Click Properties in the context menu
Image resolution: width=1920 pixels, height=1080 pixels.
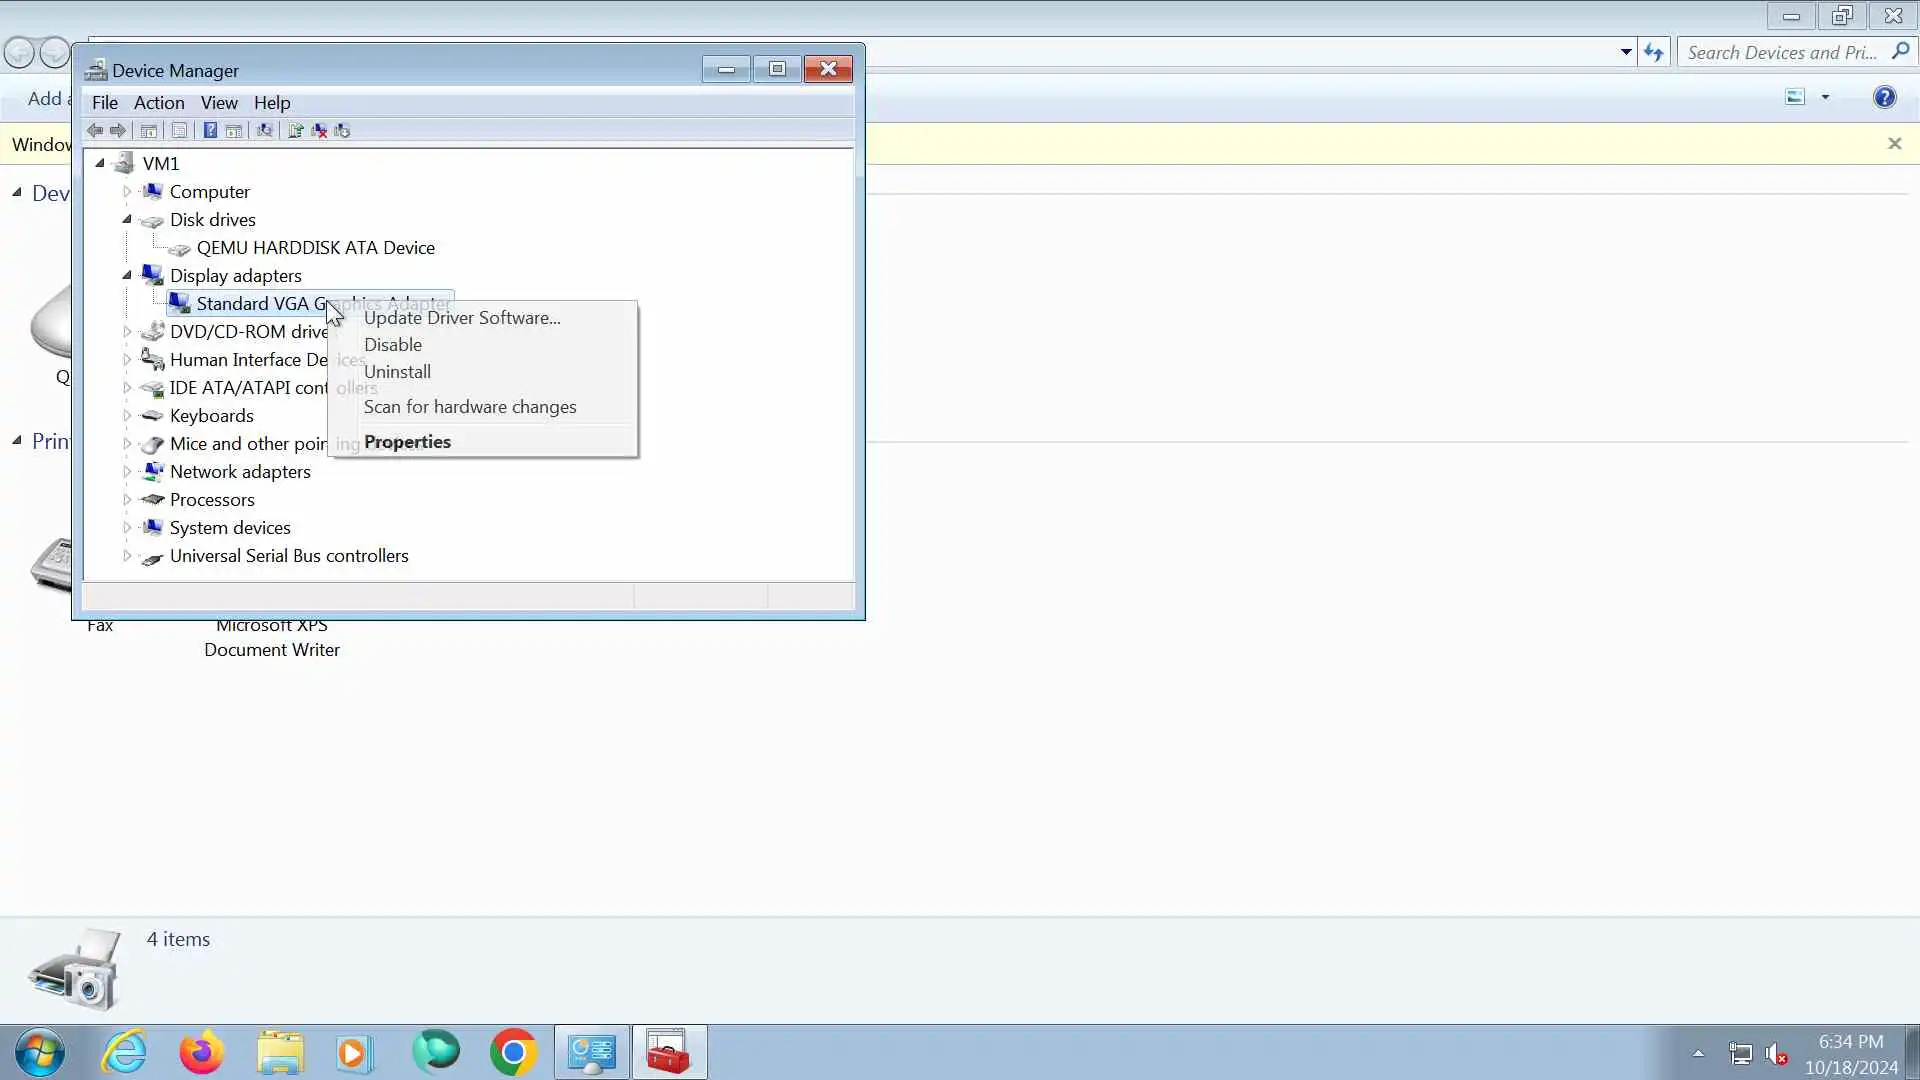407,442
